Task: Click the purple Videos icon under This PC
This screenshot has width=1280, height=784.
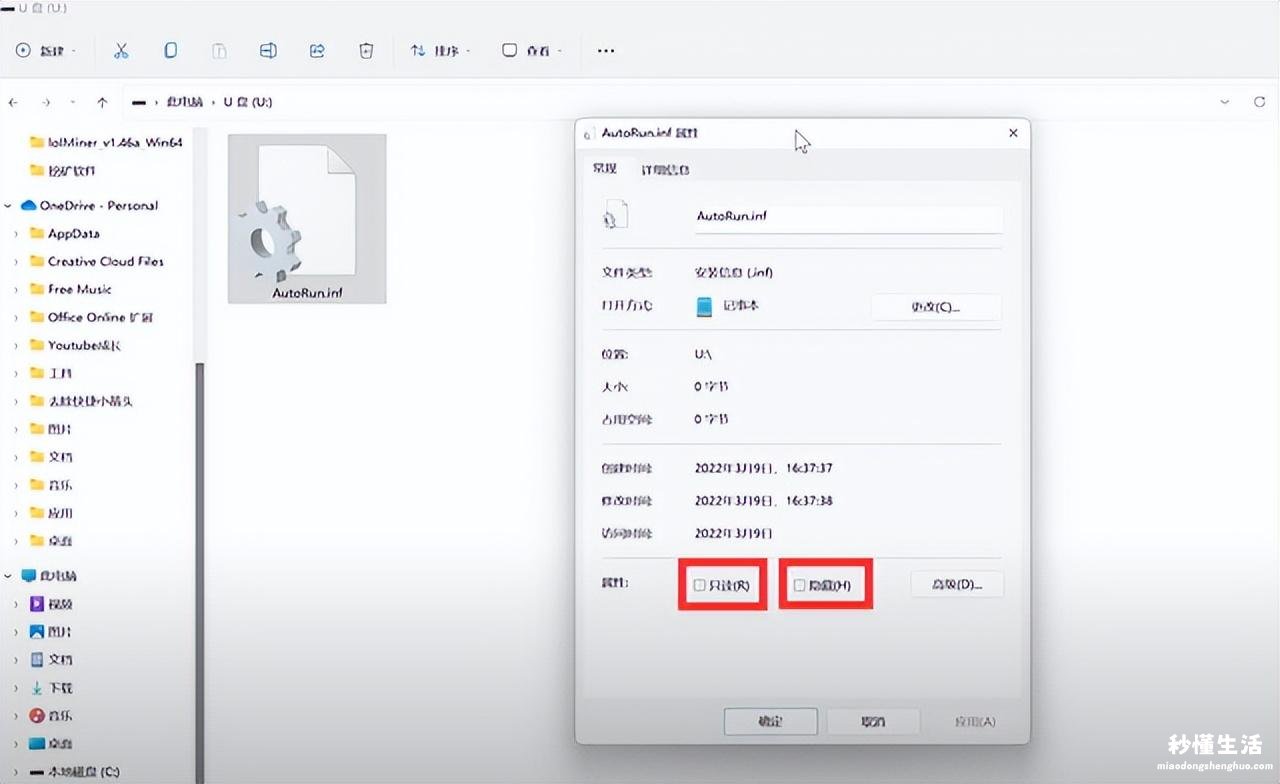Action: [x=37, y=604]
